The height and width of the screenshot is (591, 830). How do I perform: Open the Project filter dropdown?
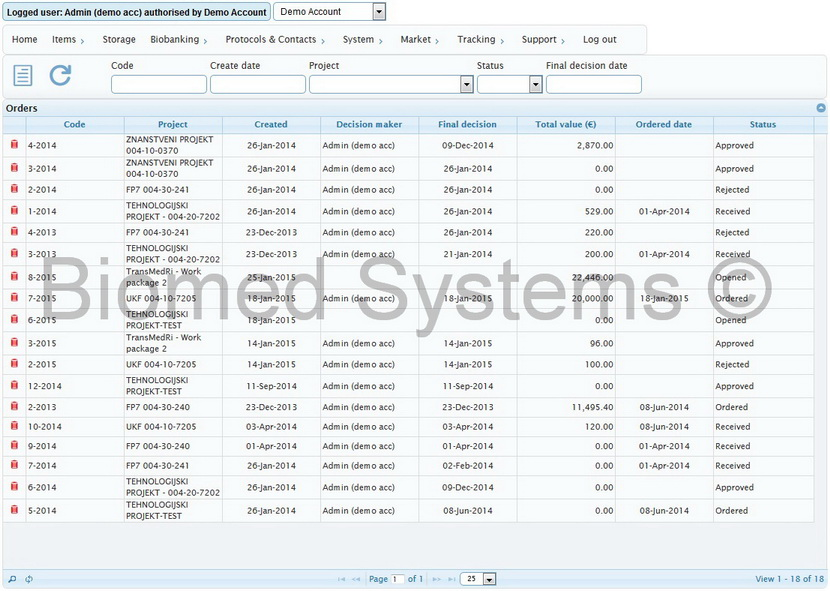(466, 84)
